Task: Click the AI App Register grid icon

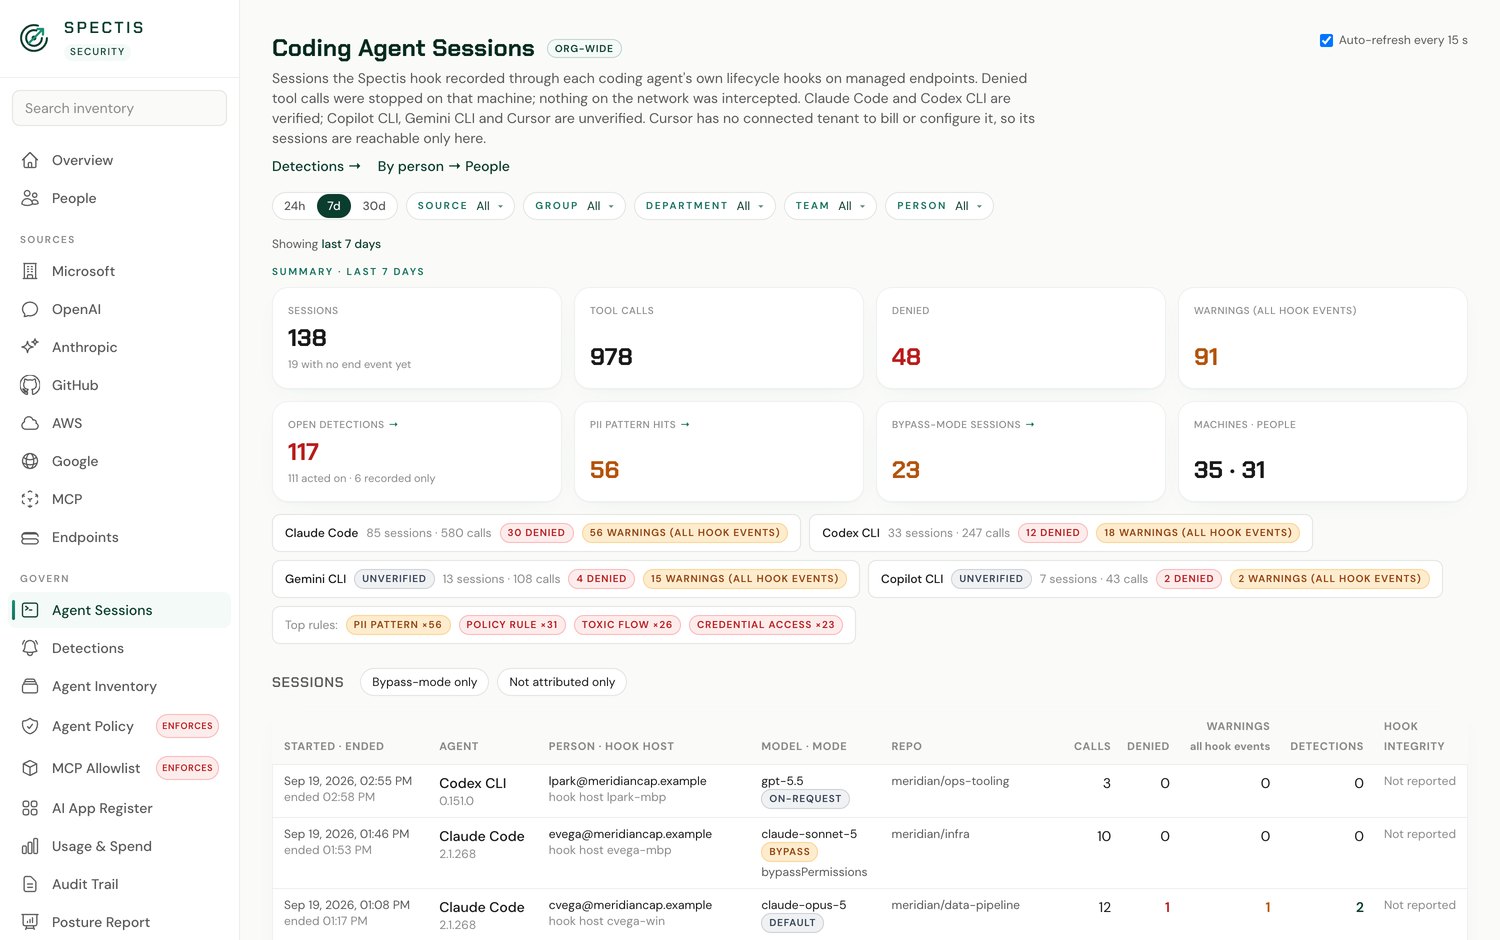Action: pyautogui.click(x=30, y=808)
